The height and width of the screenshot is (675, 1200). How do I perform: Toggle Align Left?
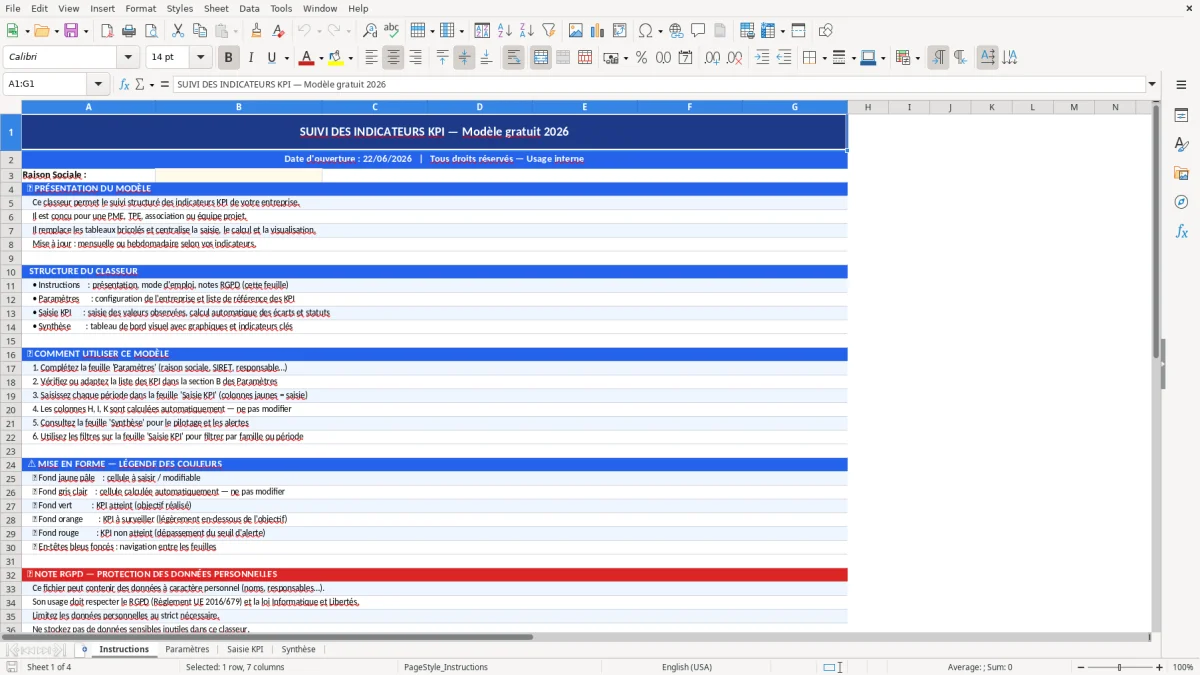click(x=371, y=58)
